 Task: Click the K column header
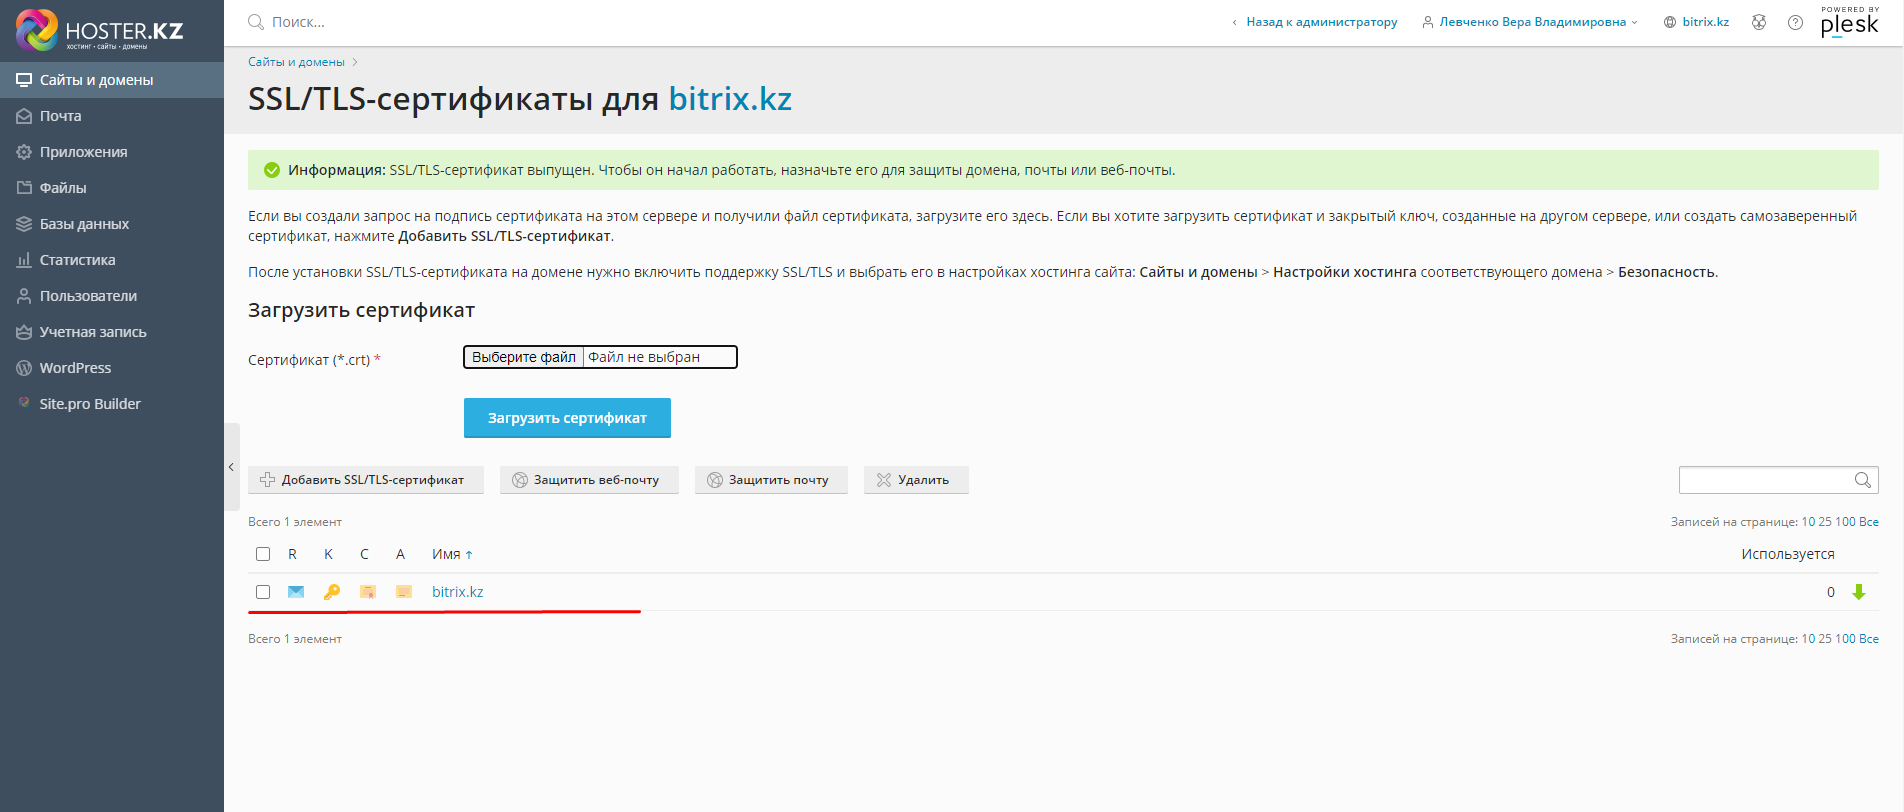coord(328,554)
